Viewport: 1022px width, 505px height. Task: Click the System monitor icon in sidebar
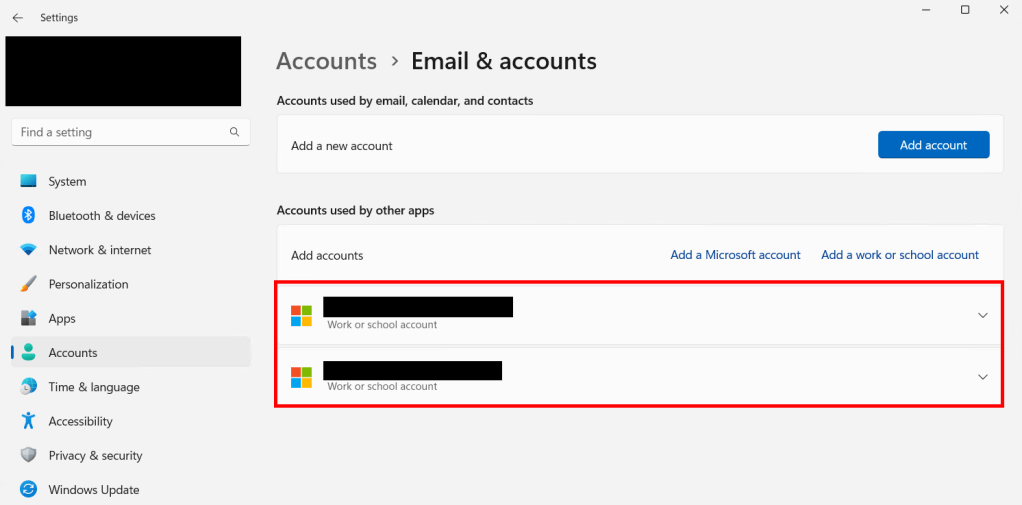[x=28, y=182]
